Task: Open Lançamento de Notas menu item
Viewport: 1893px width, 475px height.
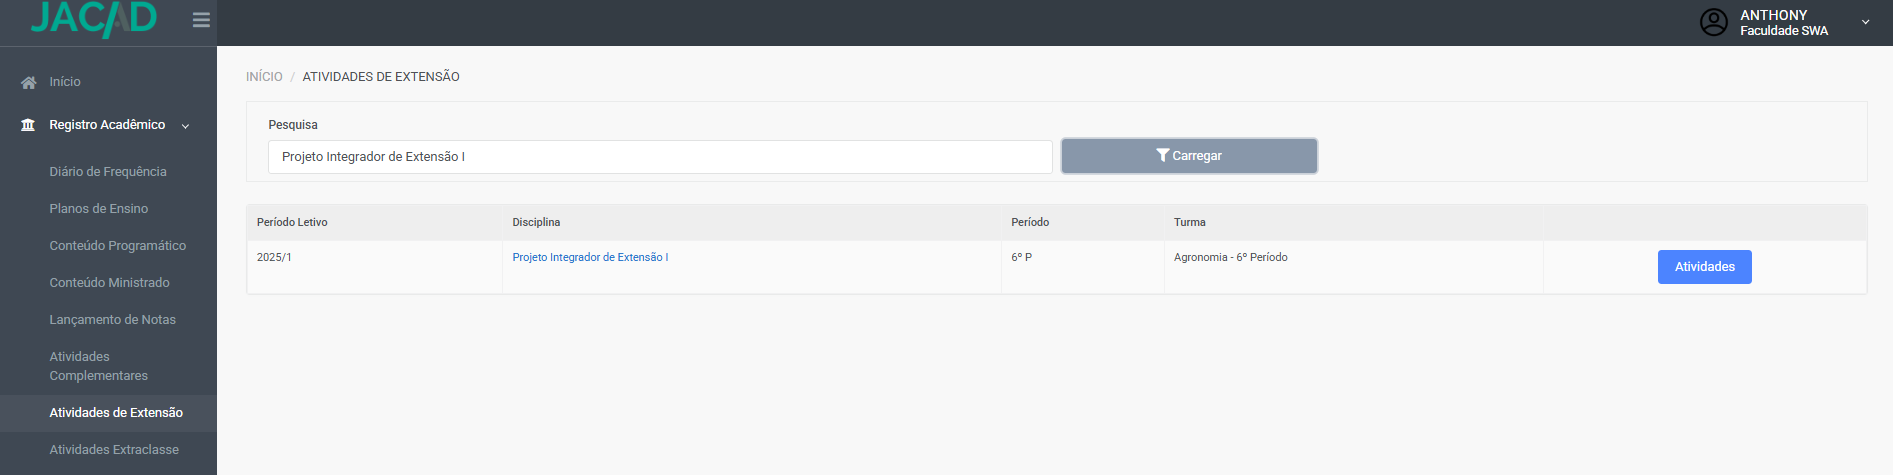Action: pyautogui.click(x=113, y=320)
